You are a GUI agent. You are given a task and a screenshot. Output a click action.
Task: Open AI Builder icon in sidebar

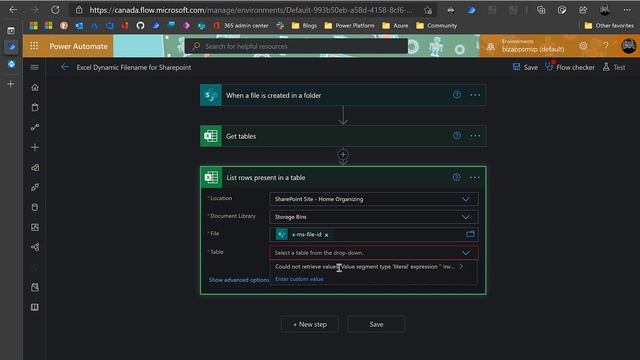point(35,247)
